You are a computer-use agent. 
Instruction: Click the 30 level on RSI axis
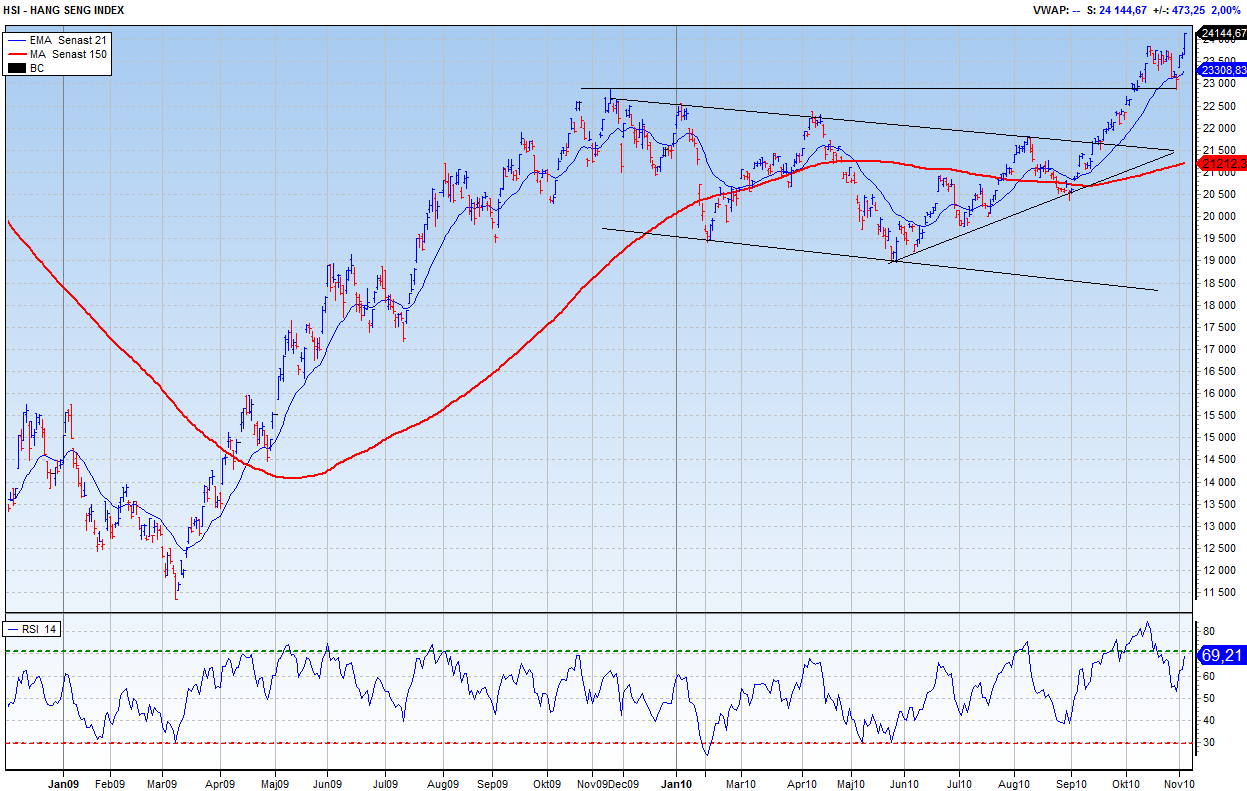[1208, 742]
